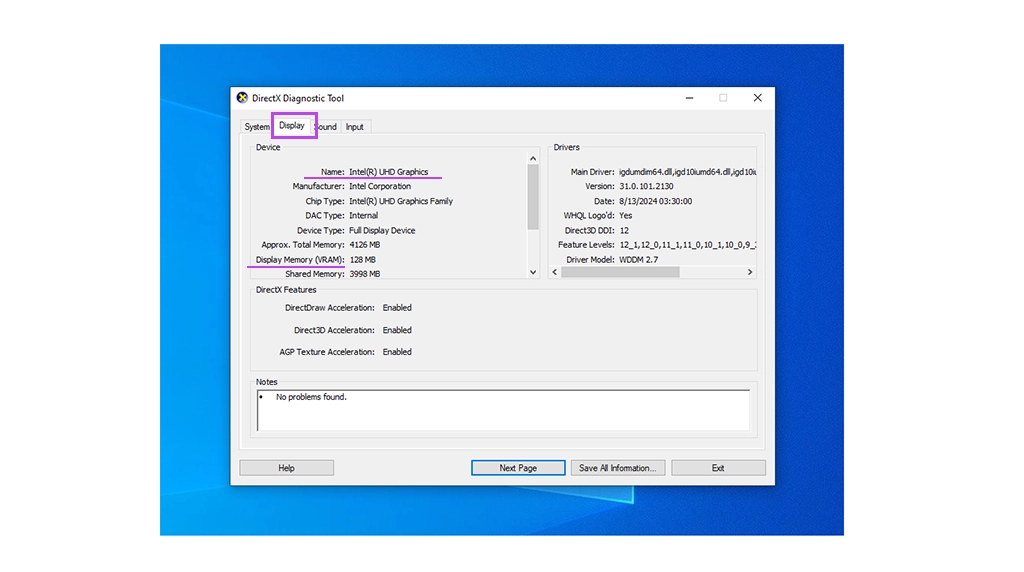Click the Drivers group heading
Screen dimensions: 1024x572
point(567,148)
